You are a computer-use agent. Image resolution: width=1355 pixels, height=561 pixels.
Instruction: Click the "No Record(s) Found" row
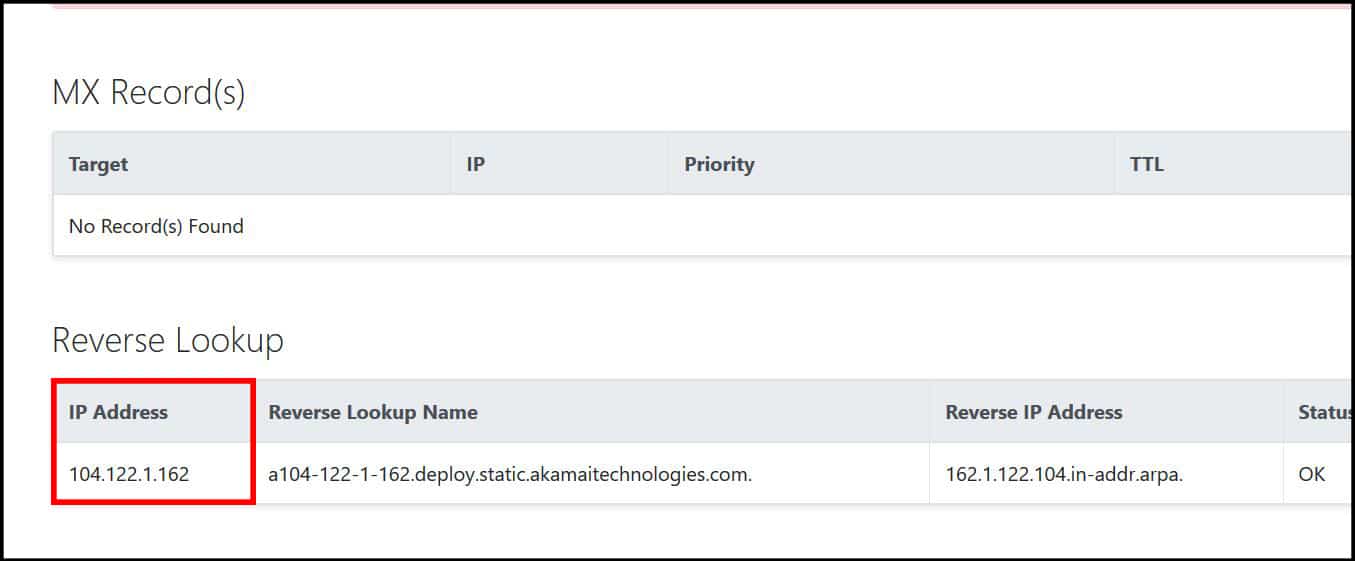click(x=702, y=226)
